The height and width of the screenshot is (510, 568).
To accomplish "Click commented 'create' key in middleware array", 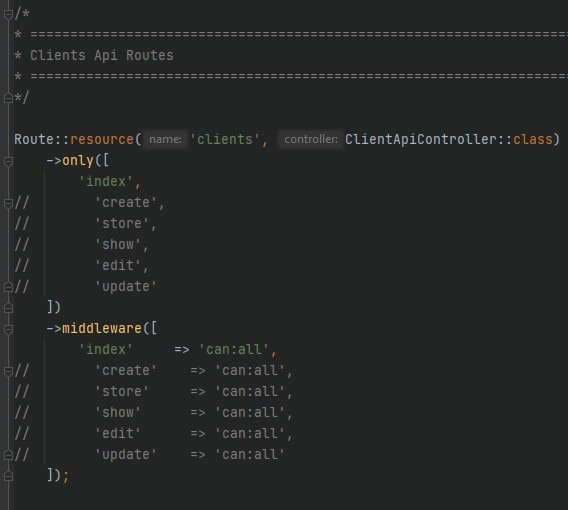I will 125,371.
